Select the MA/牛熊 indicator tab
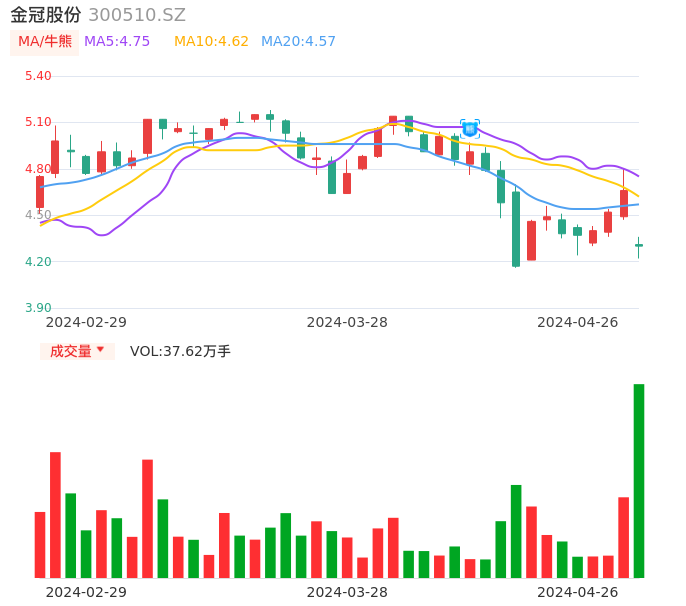 pos(45,42)
